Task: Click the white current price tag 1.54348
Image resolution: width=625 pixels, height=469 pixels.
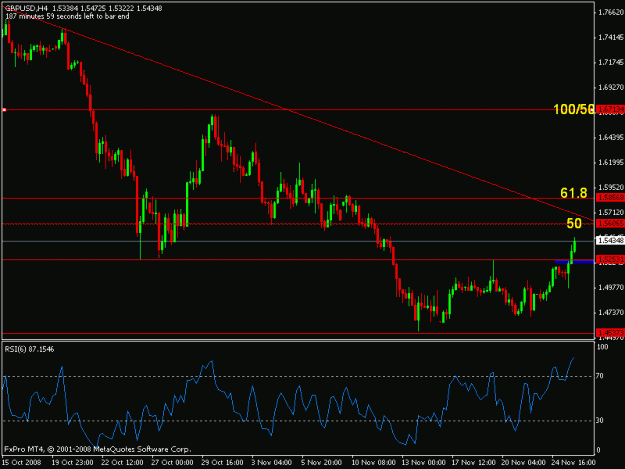Action: 610,240
